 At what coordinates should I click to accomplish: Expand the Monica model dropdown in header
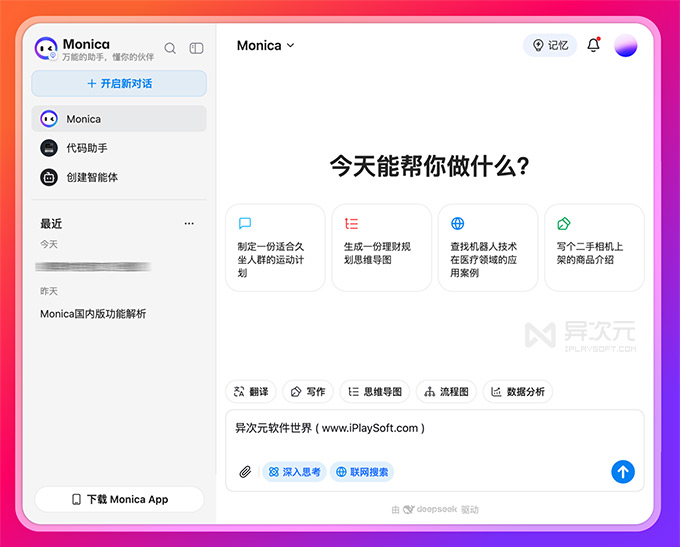point(265,46)
